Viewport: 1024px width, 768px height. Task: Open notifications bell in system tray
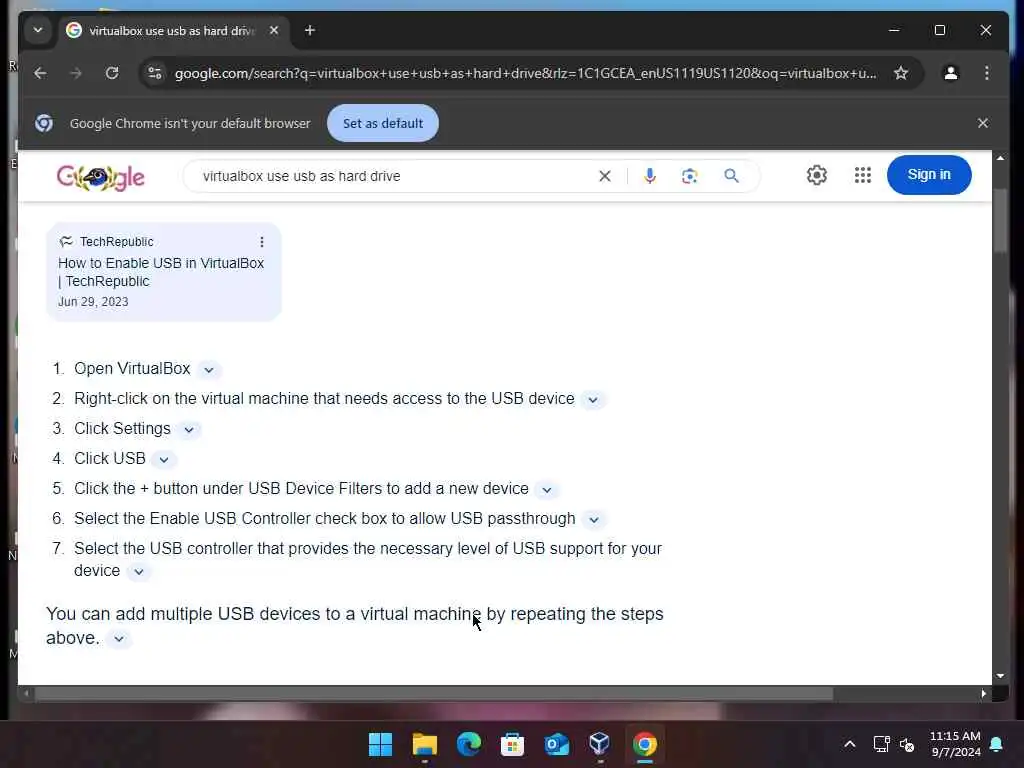[x=997, y=744]
